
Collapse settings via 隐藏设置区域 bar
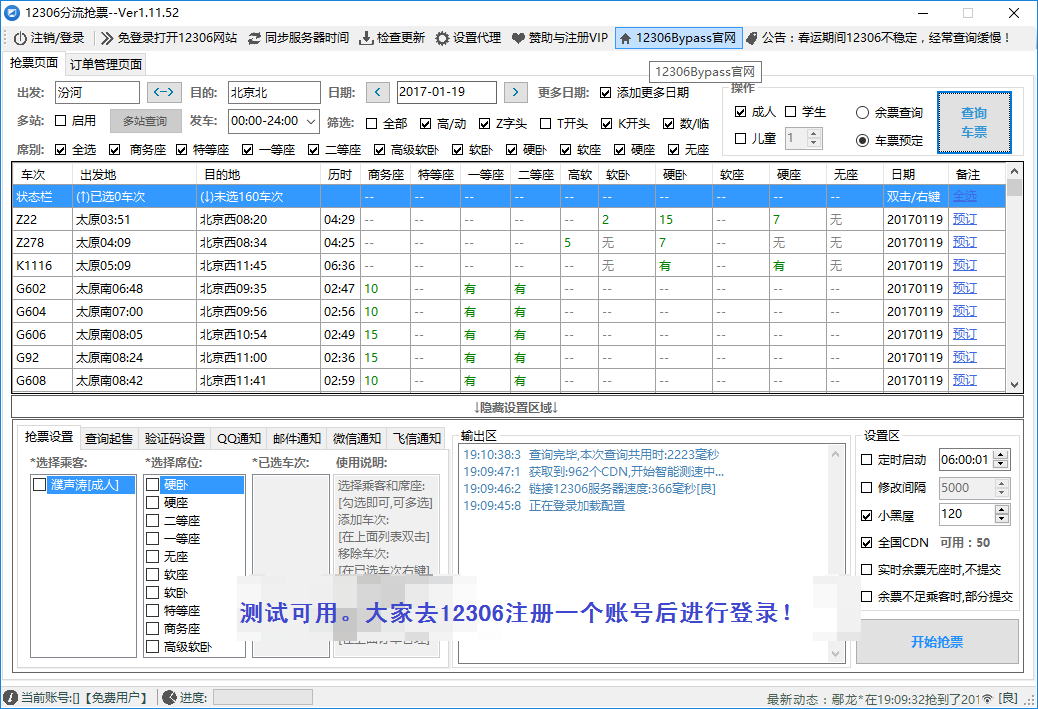[x=517, y=407]
